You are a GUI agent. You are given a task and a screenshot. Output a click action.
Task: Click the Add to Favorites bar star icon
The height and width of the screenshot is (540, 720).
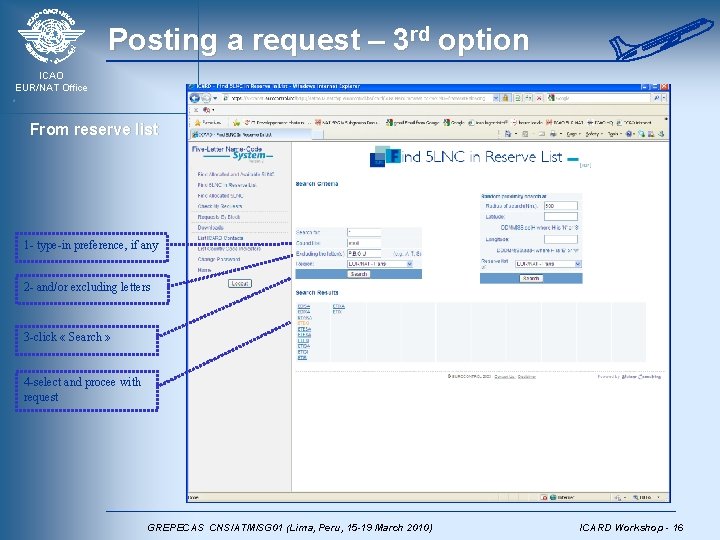tap(236, 123)
